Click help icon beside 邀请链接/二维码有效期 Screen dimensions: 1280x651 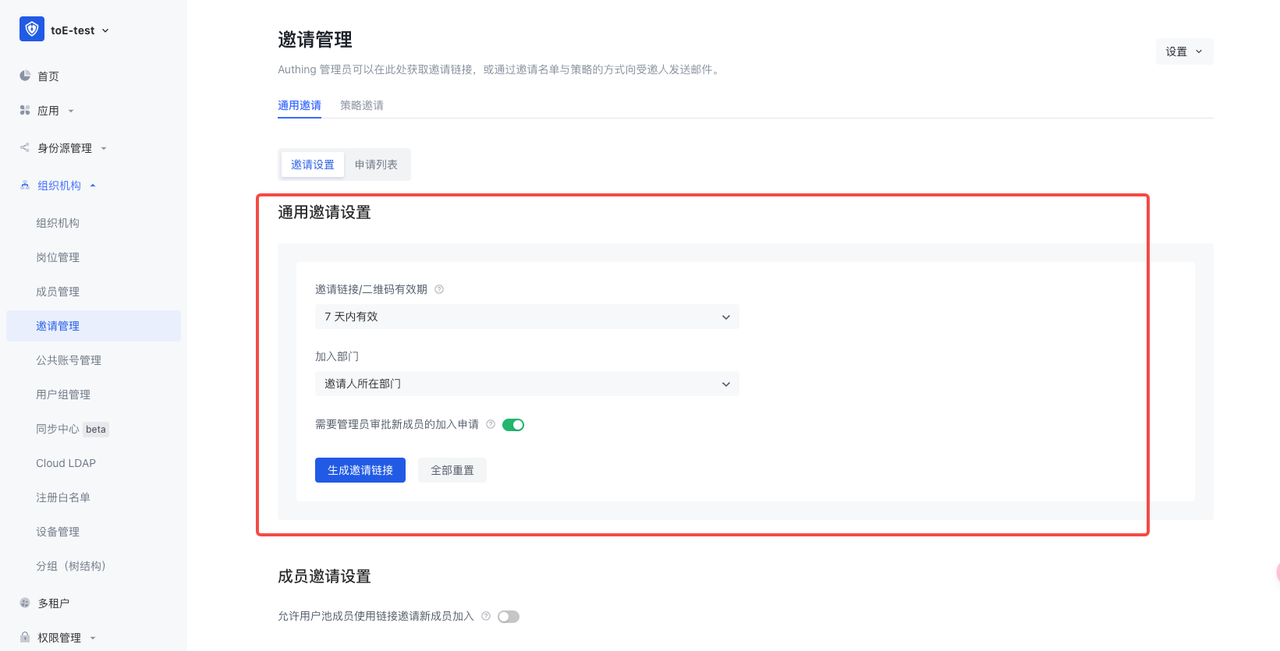point(439,289)
